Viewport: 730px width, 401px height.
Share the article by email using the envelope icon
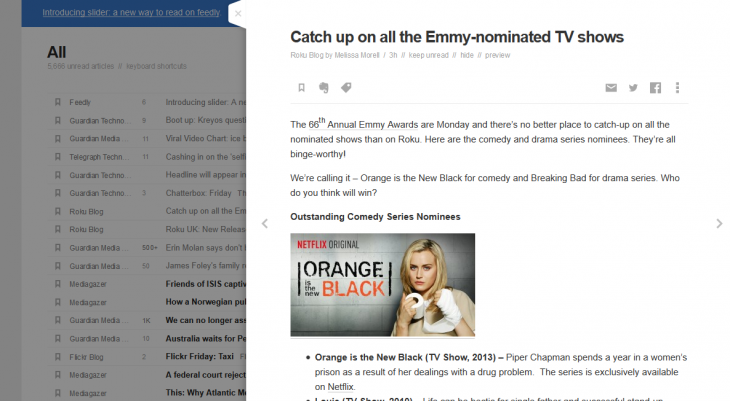pyautogui.click(x=611, y=88)
